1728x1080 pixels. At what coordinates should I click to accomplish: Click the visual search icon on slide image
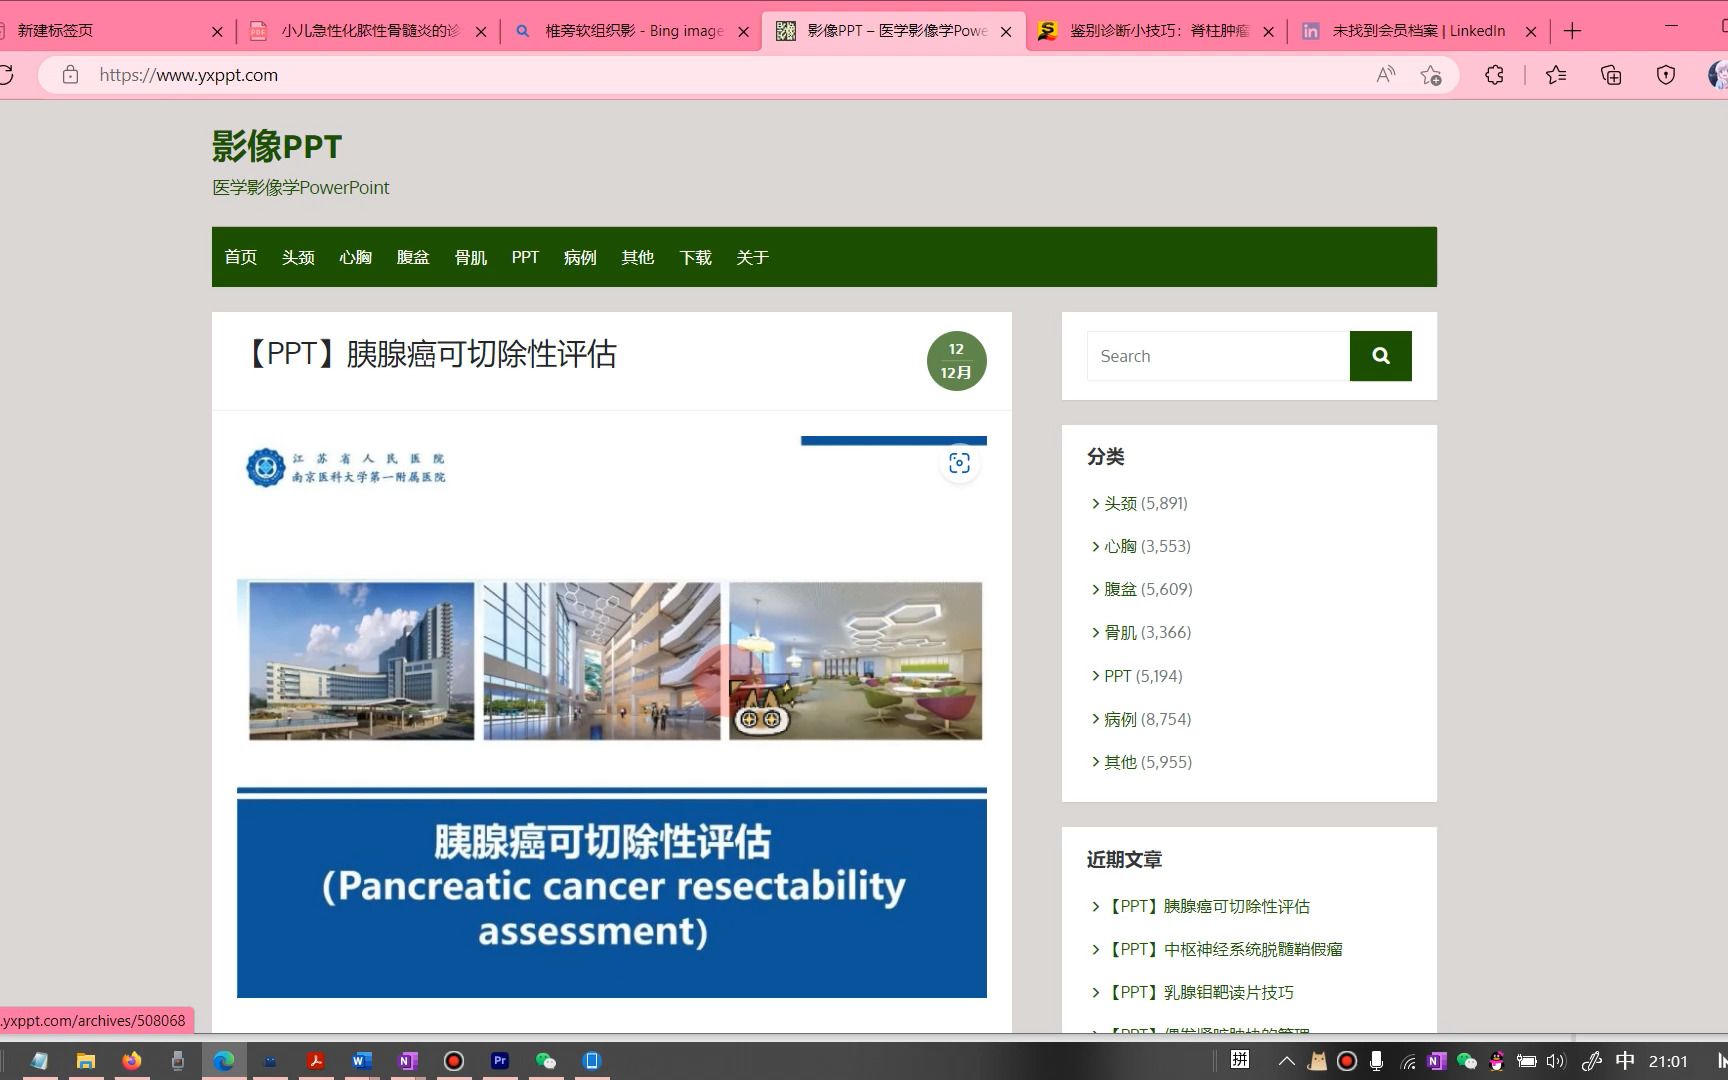[x=959, y=463]
